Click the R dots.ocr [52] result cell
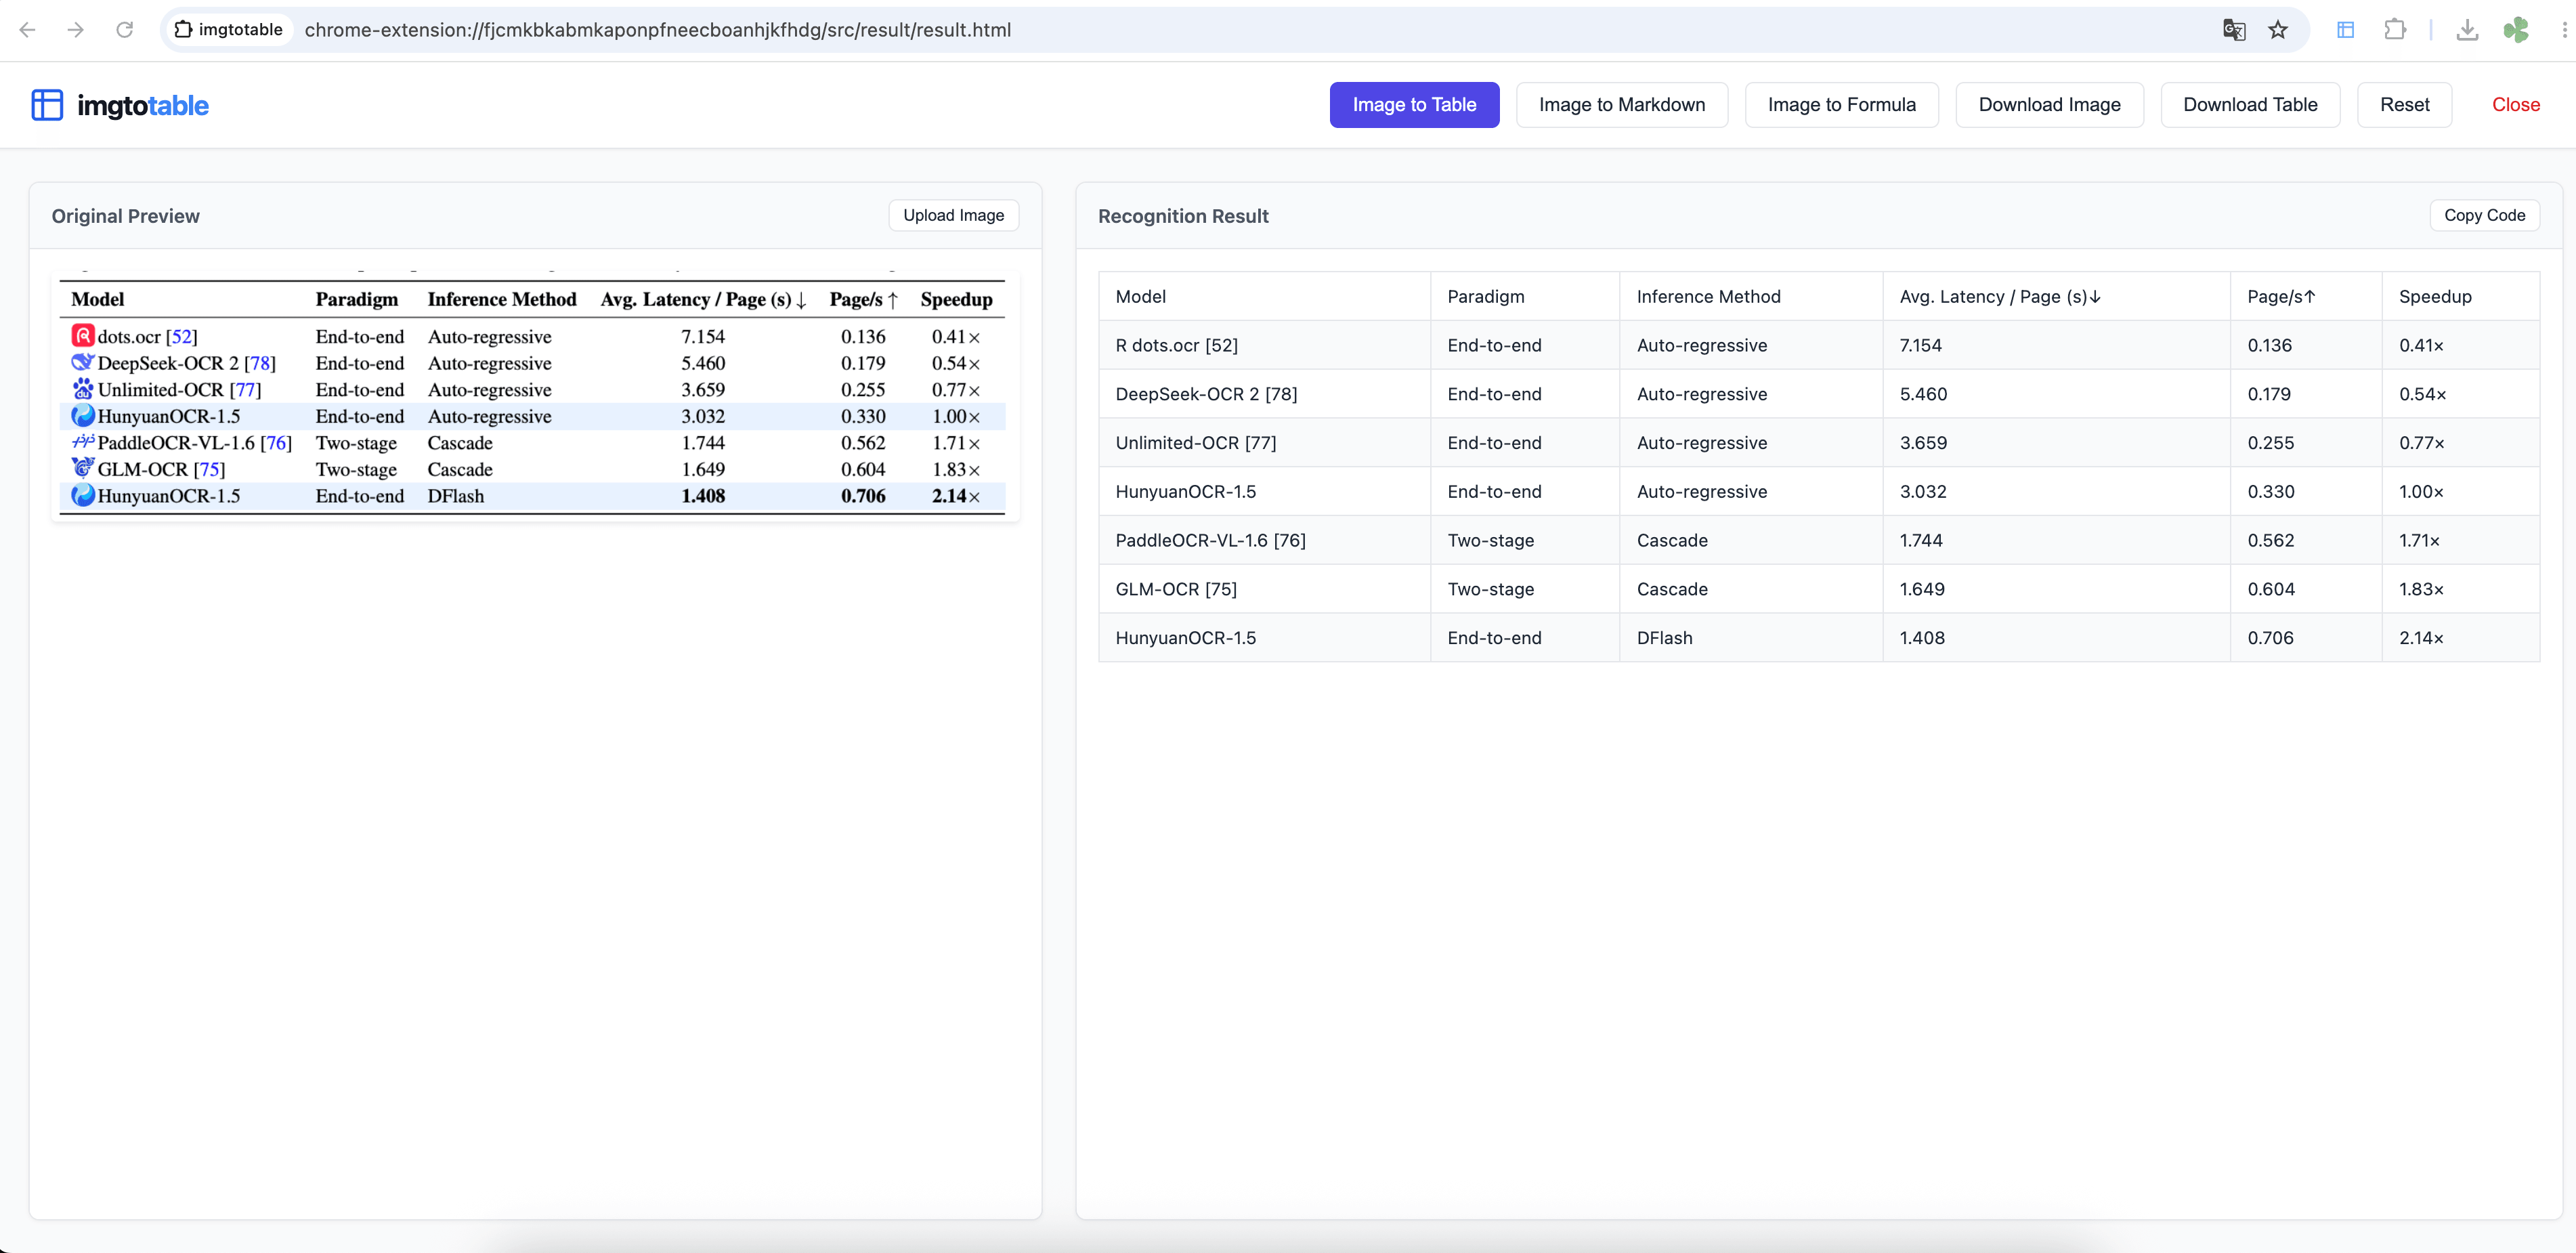2576x1253 pixels. [x=1264, y=345]
